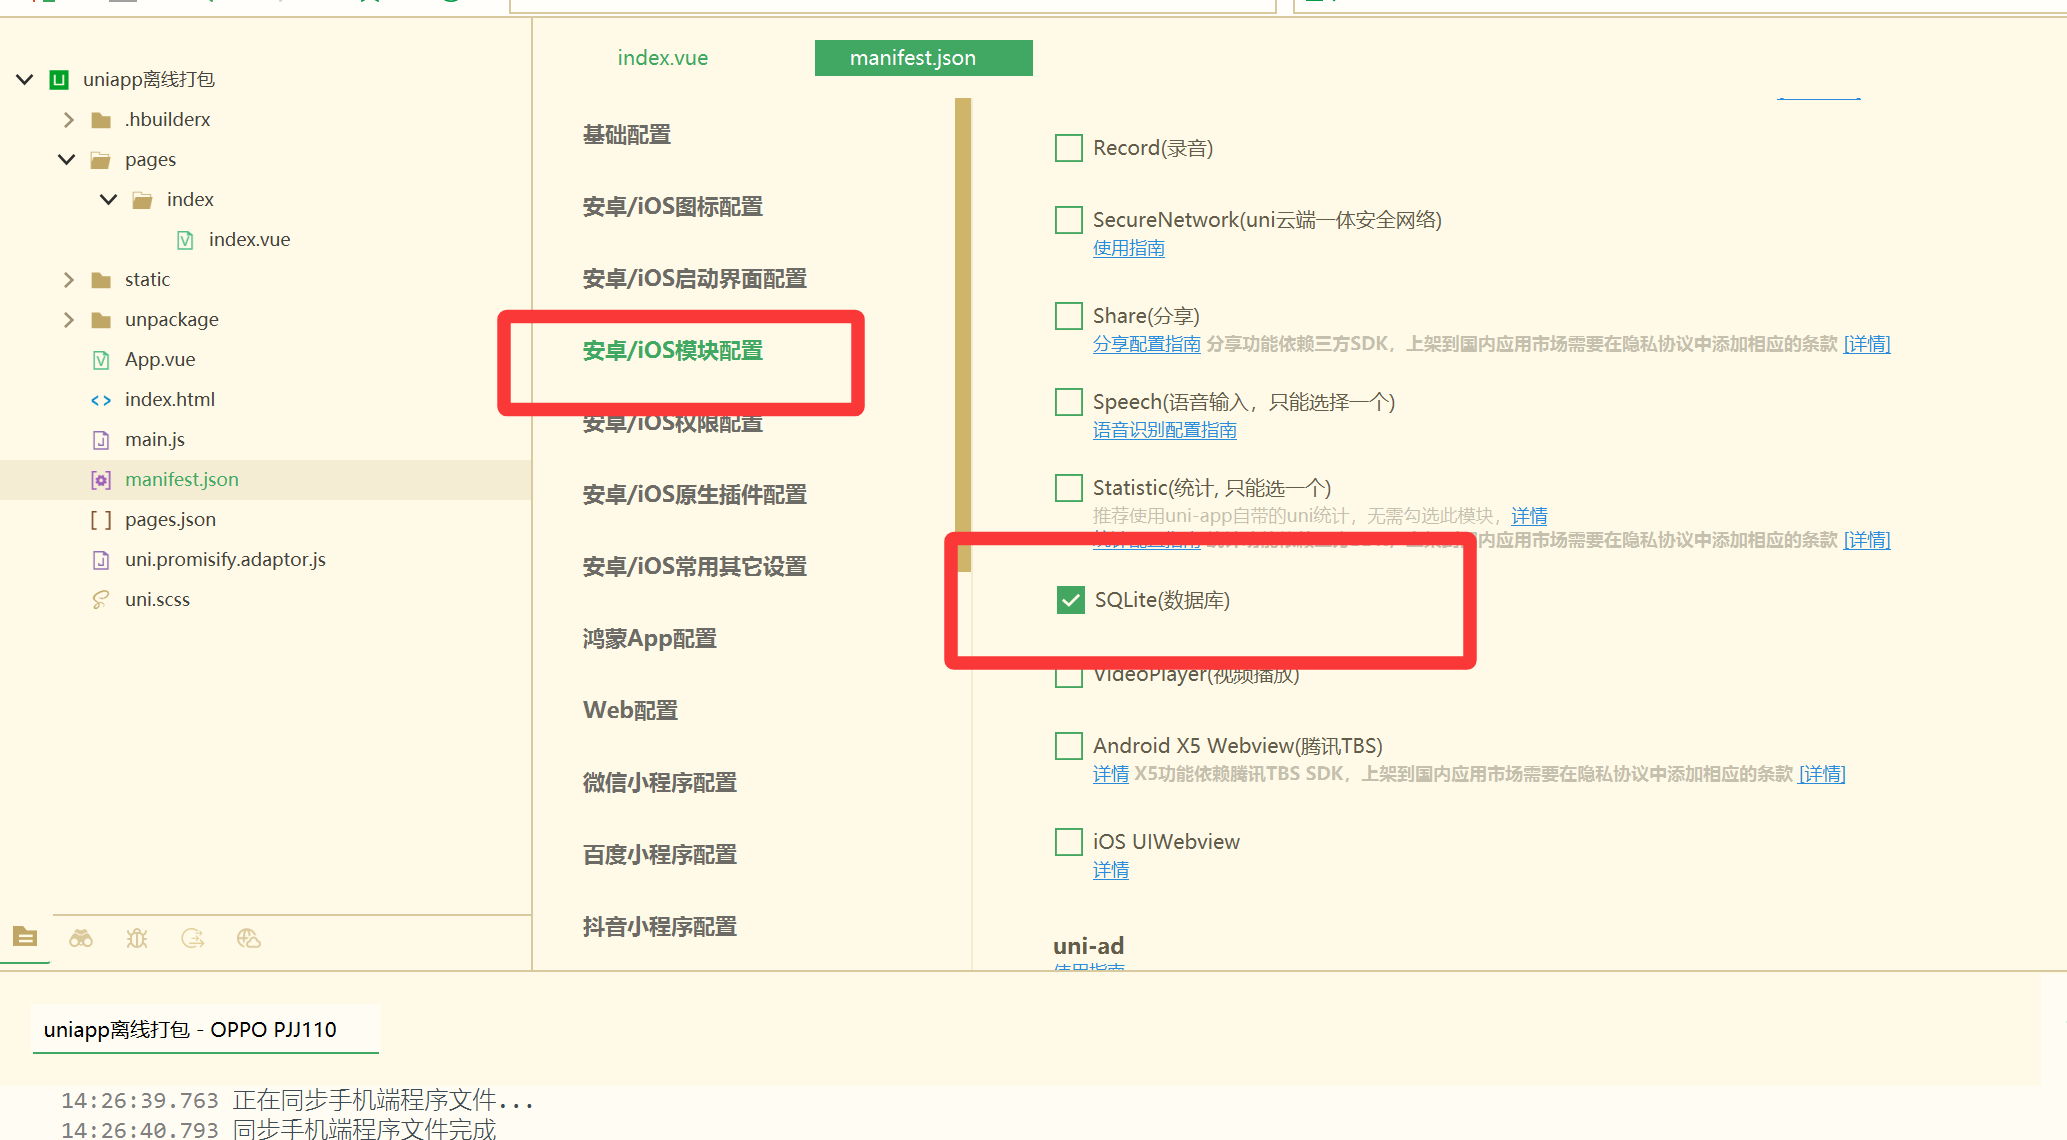Open 安卓/iOS权限配置 section
The image size is (2067, 1140).
[x=671, y=422]
